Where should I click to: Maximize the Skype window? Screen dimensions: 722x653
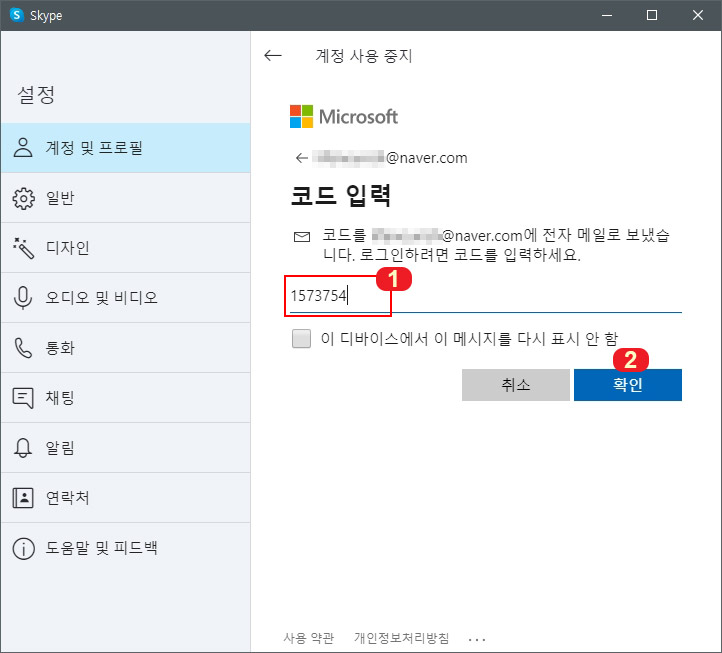pos(652,15)
